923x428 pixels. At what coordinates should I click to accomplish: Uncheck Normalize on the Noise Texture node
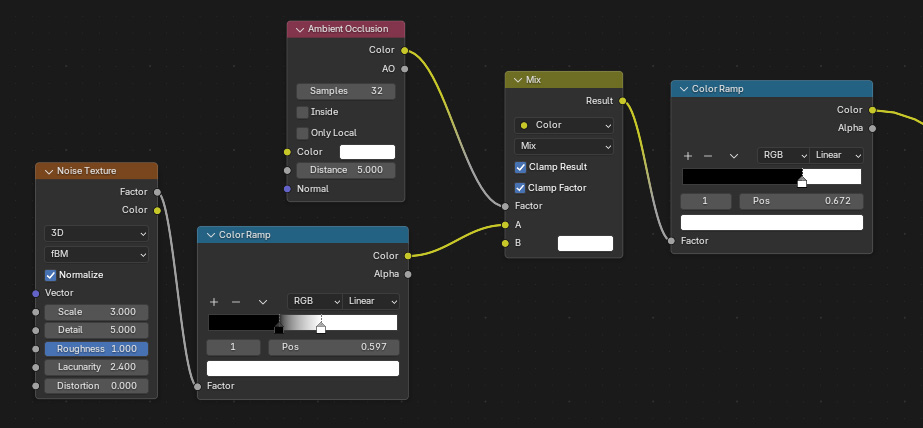(51, 275)
